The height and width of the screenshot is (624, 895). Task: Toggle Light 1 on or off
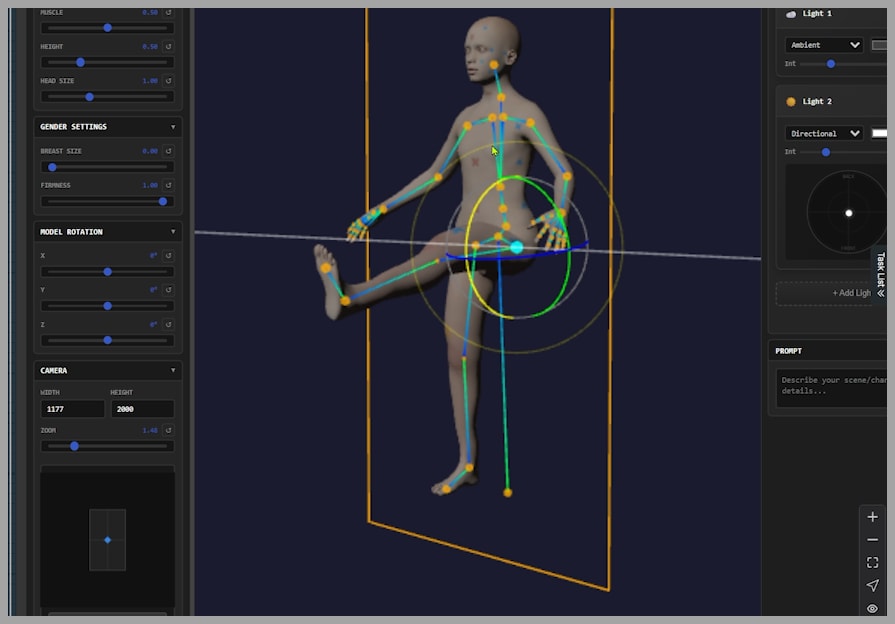(x=791, y=14)
